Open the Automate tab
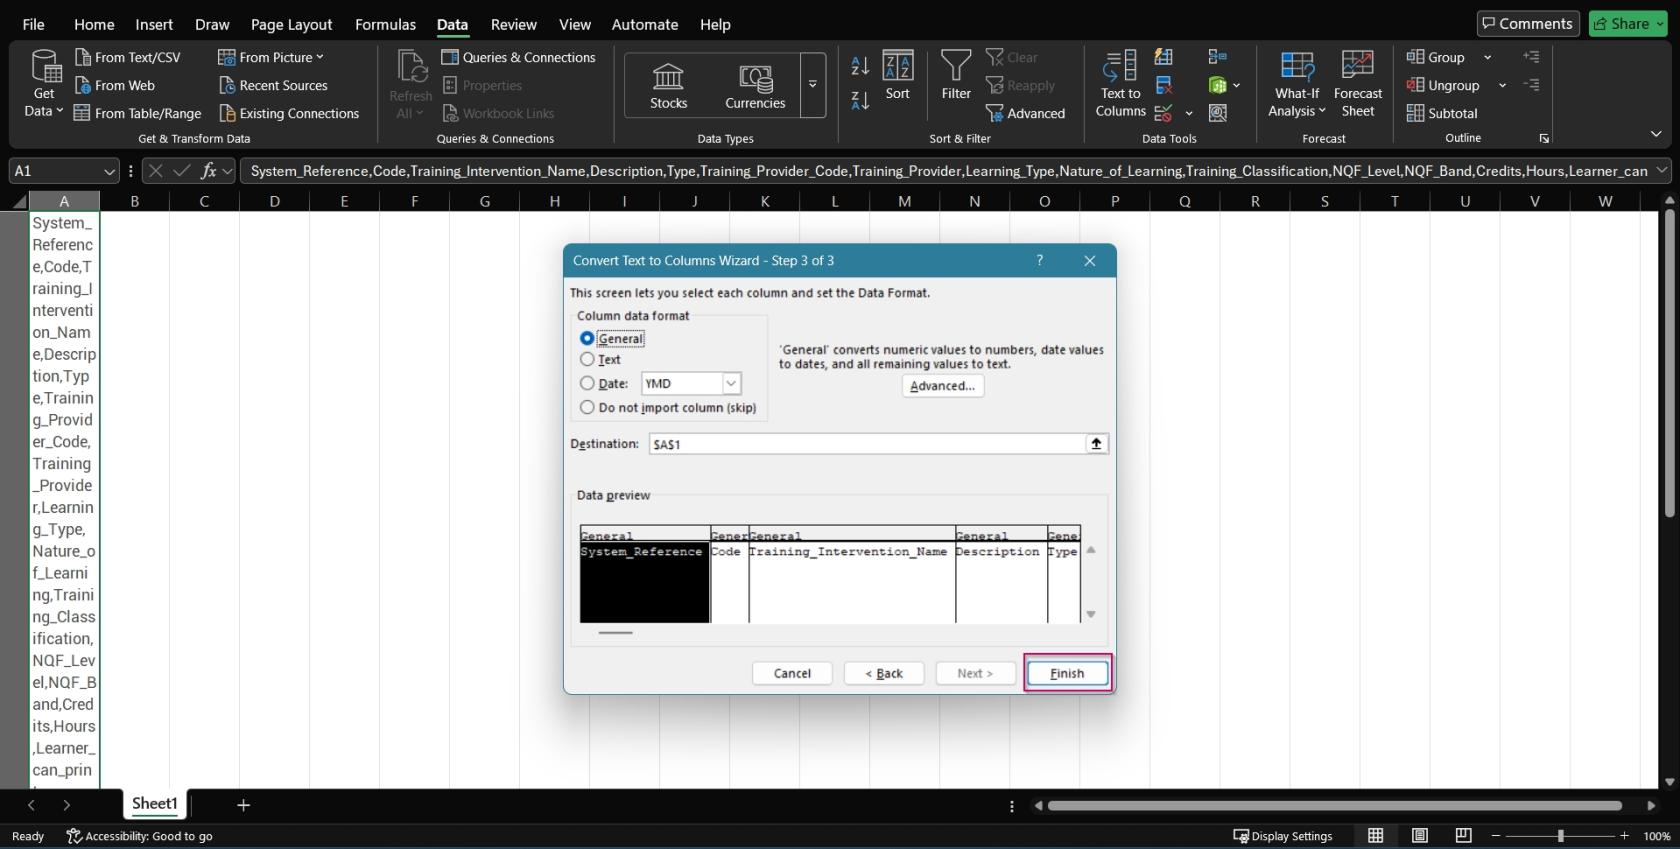 click(x=645, y=24)
